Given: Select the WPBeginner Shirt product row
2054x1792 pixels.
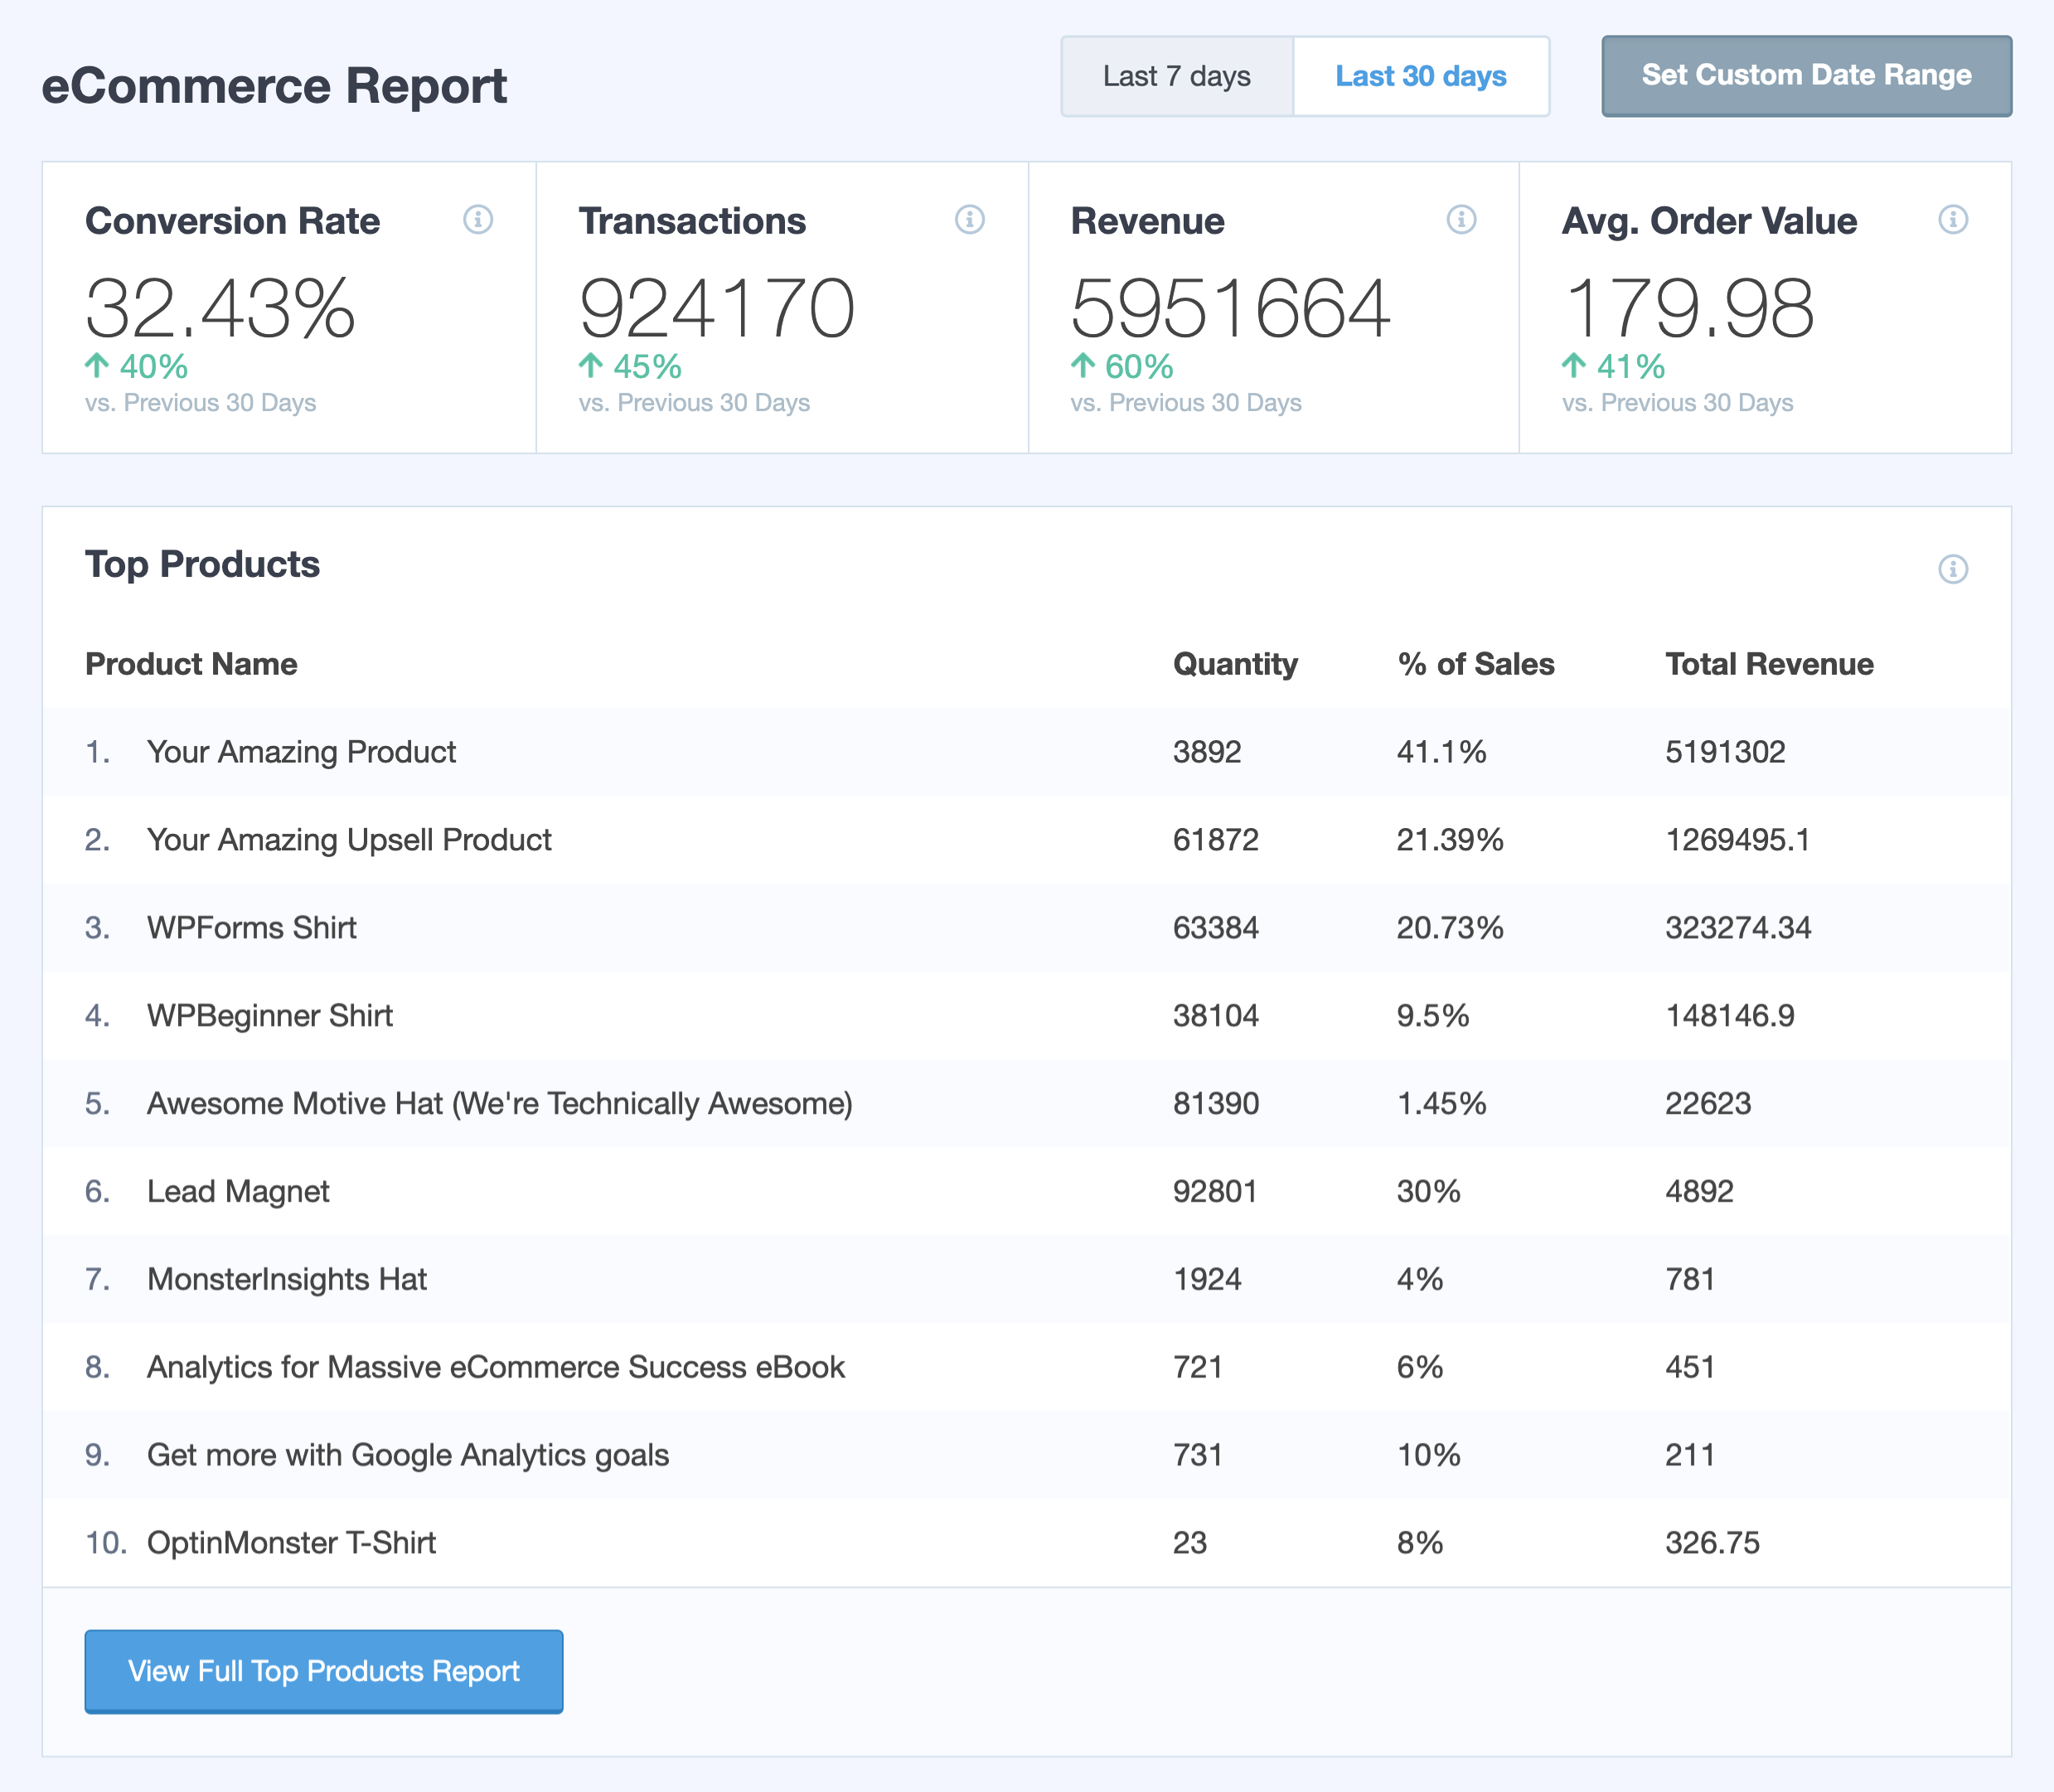Looking at the screenshot, I should coord(270,1015).
